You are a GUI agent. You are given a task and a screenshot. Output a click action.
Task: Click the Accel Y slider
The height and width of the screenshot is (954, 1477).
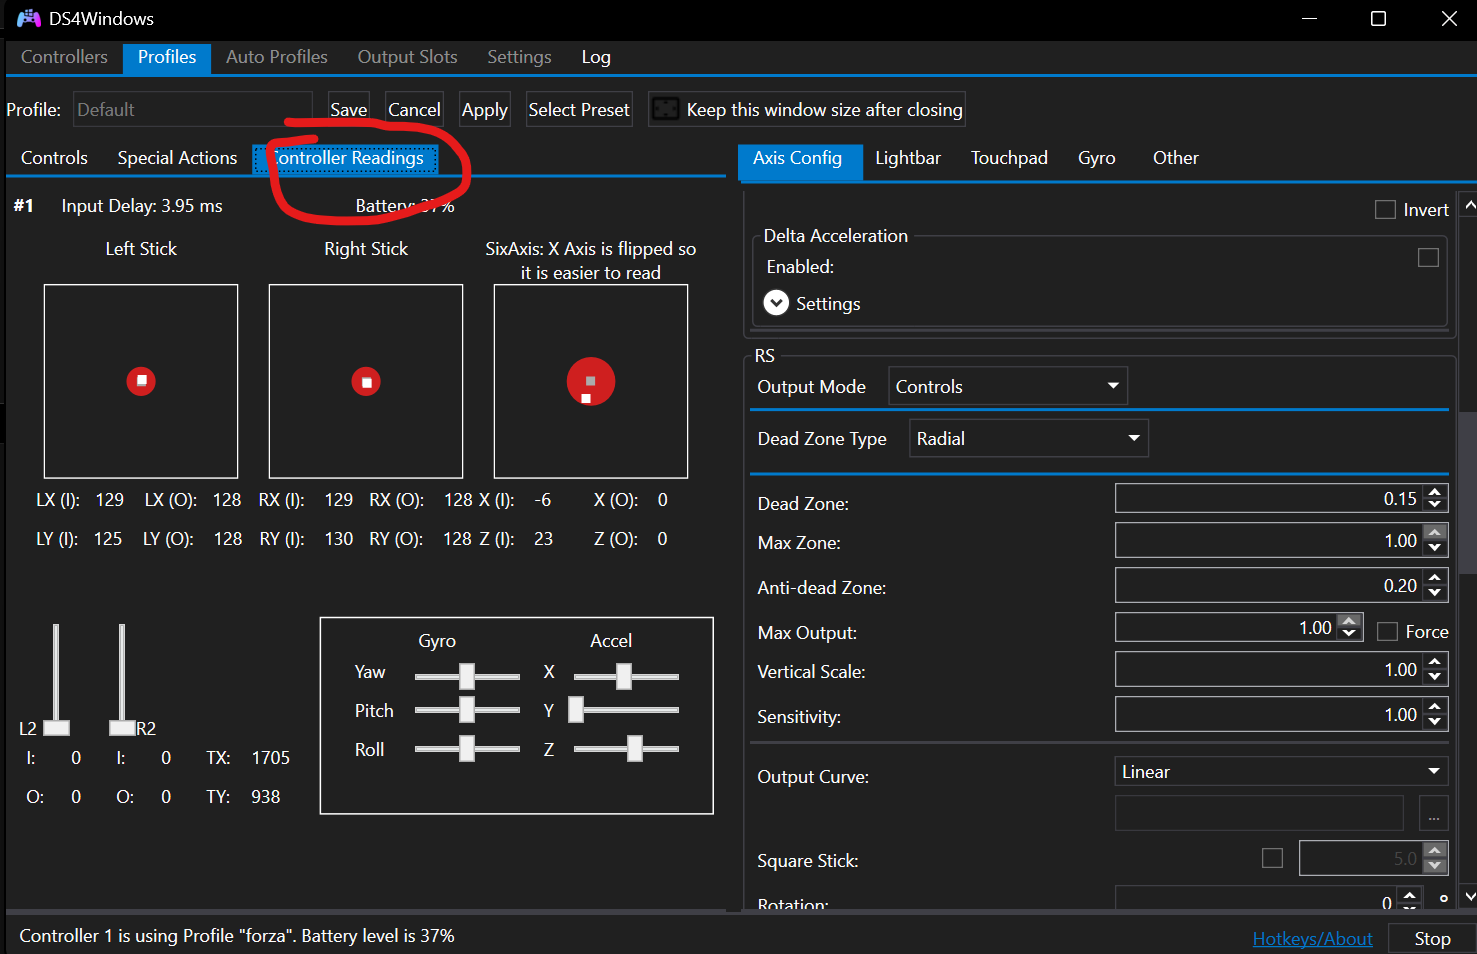pyautogui.click(x=626, y=710)
